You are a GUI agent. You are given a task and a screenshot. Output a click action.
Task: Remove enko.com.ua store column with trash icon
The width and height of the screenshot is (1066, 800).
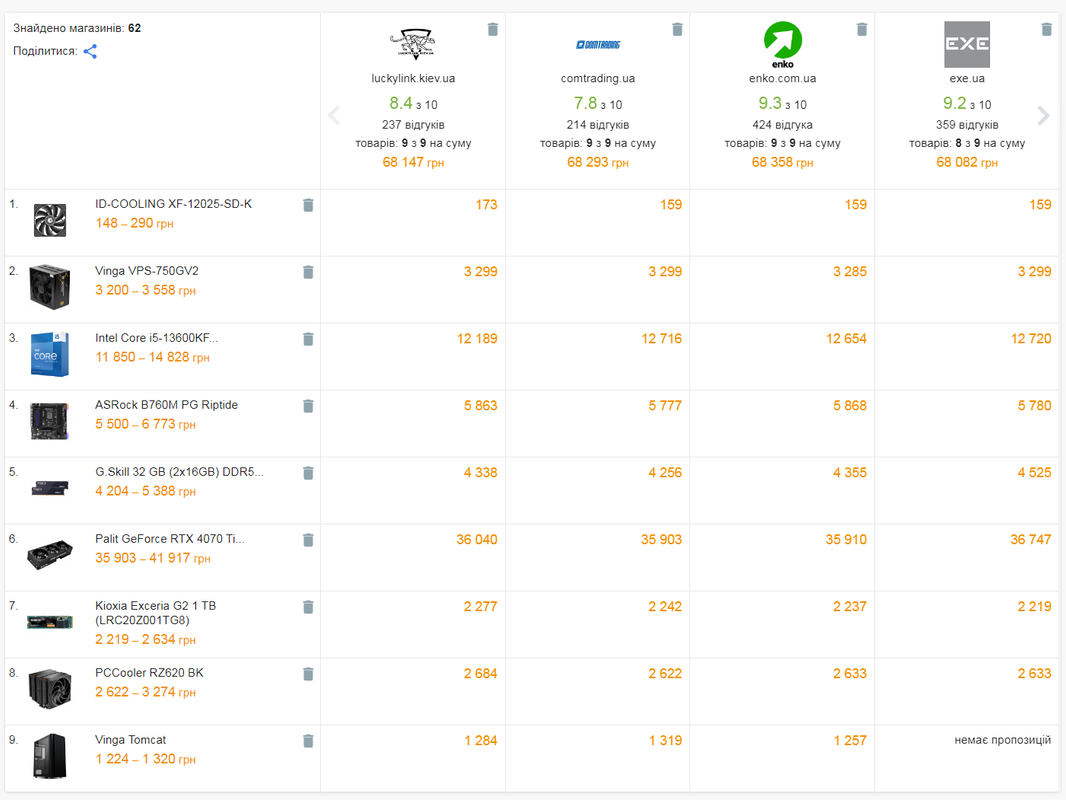pyautogui.click(x=862, y=29)
